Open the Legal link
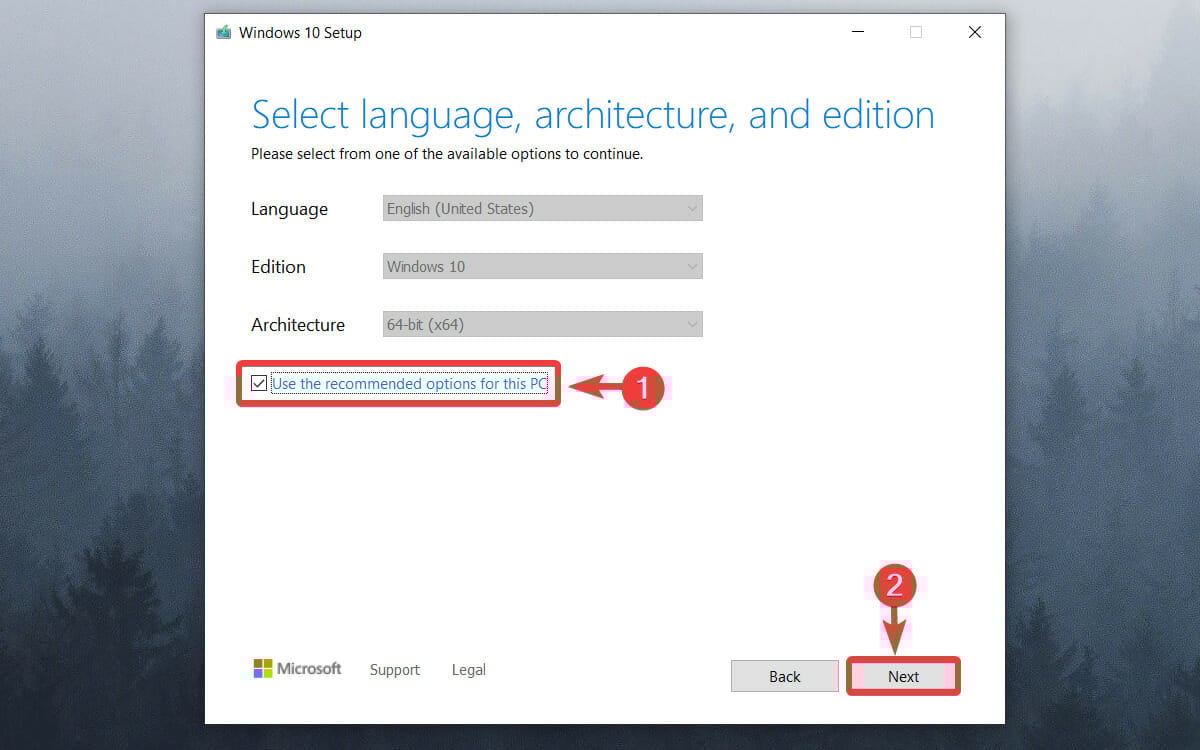The width and height of the screenshot is (1200, 750). coord(468,670)
